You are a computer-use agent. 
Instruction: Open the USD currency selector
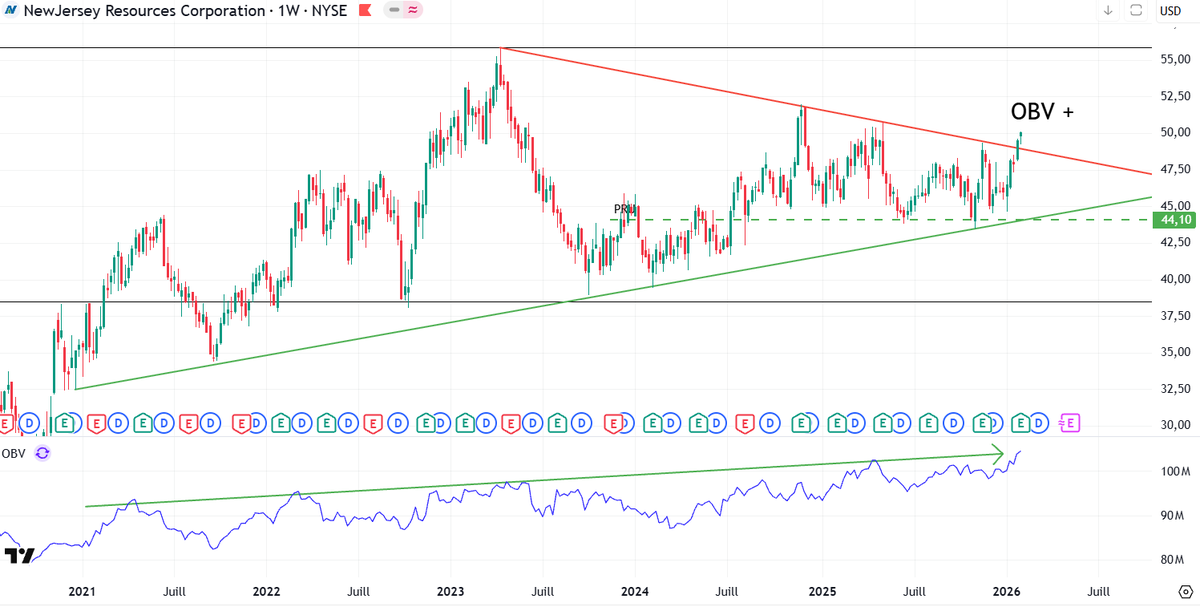click(1170, 11)
